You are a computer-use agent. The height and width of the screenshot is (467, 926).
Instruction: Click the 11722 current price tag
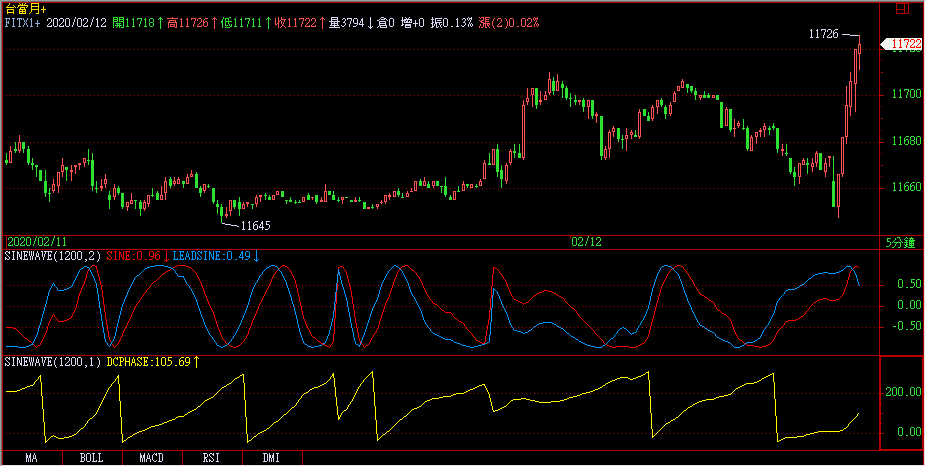tap(902, 44)
